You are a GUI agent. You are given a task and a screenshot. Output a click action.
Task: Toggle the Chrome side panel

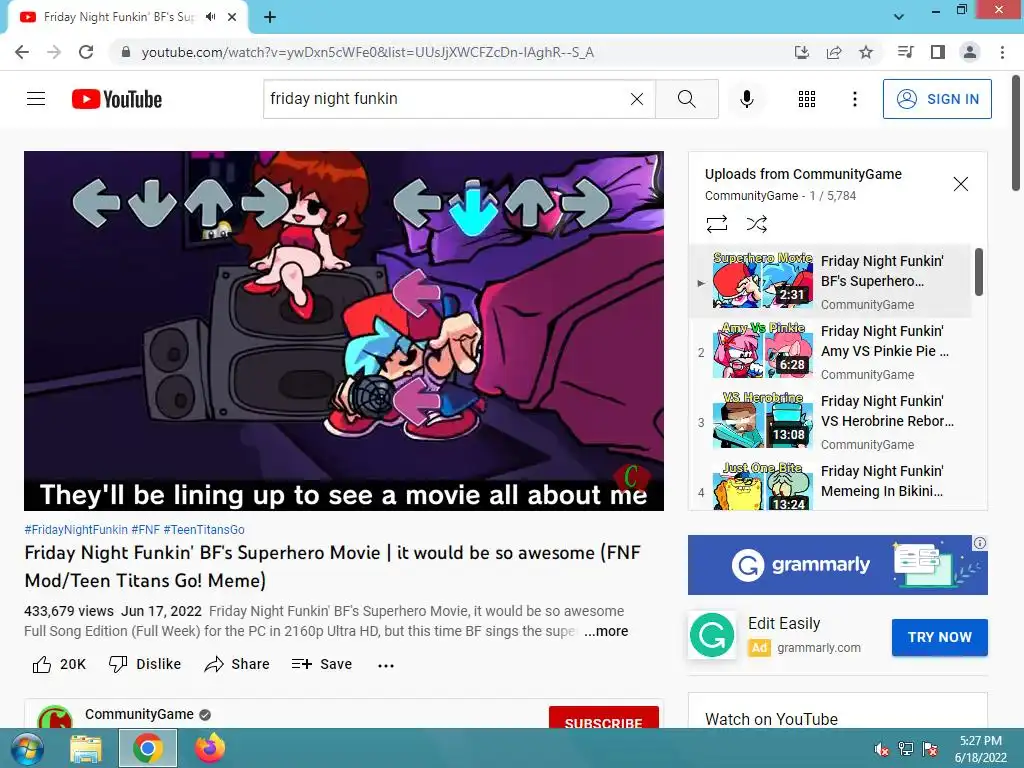click(937, 52)
